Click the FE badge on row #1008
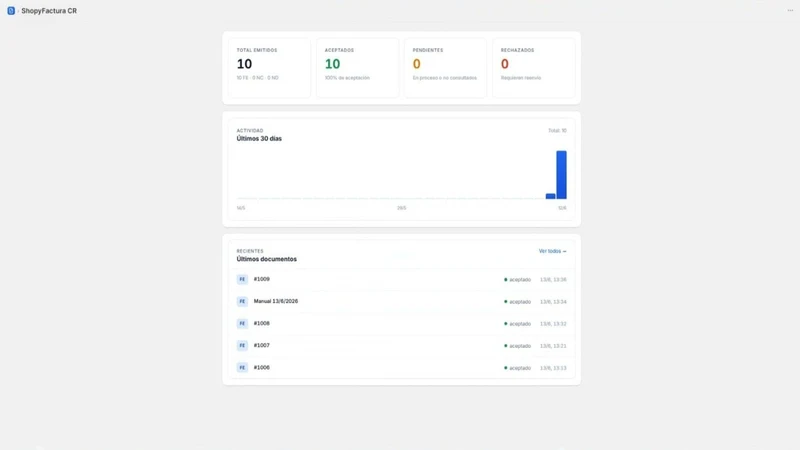The width and height of the screenshot is (800, 450). pyautogui.click(x=242, y=323)
